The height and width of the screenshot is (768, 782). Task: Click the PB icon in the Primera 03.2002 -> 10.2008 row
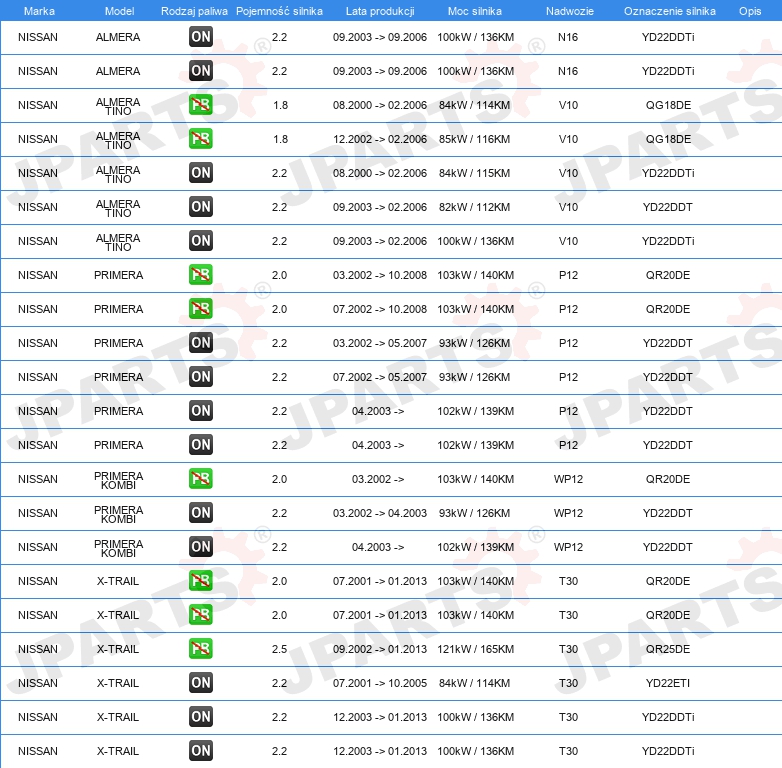click(200, 274)
